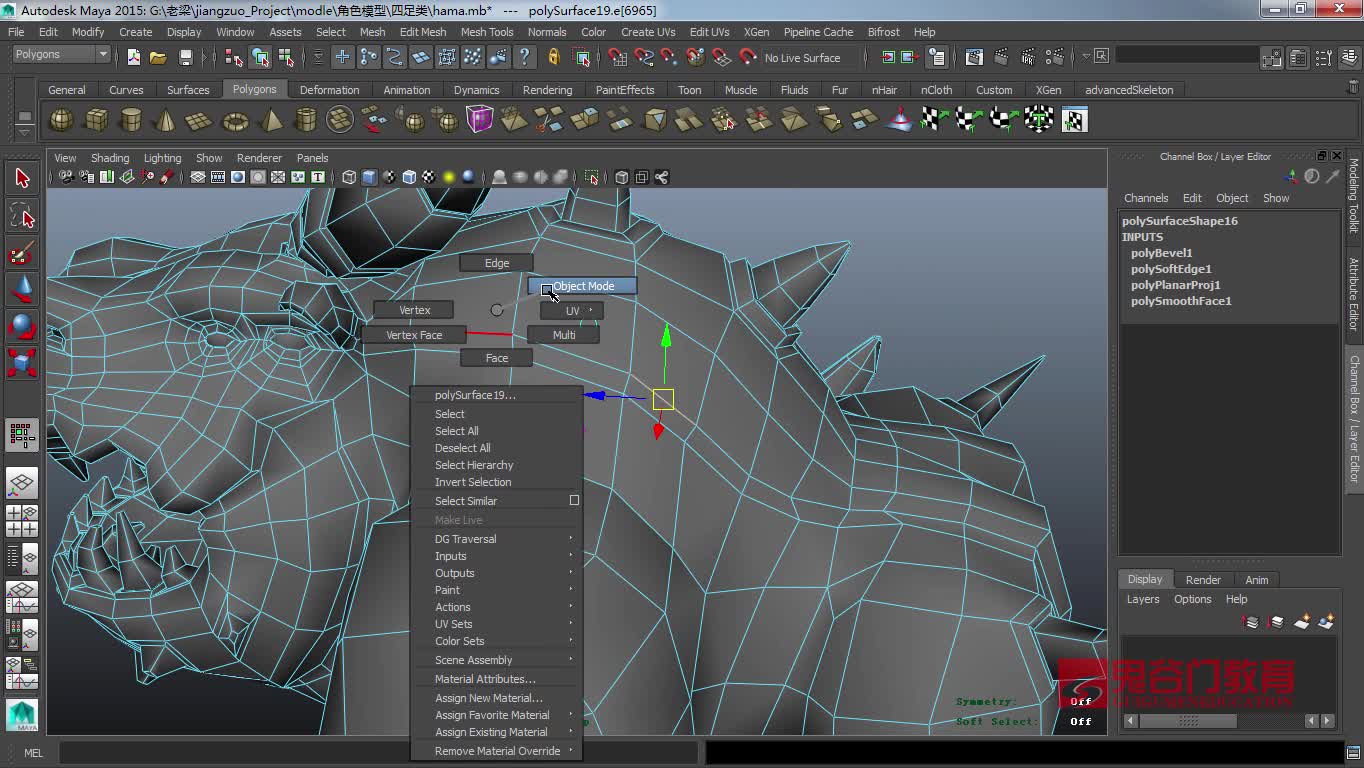
Task: Click the polygon cone shelf icon
Action: 165,121
